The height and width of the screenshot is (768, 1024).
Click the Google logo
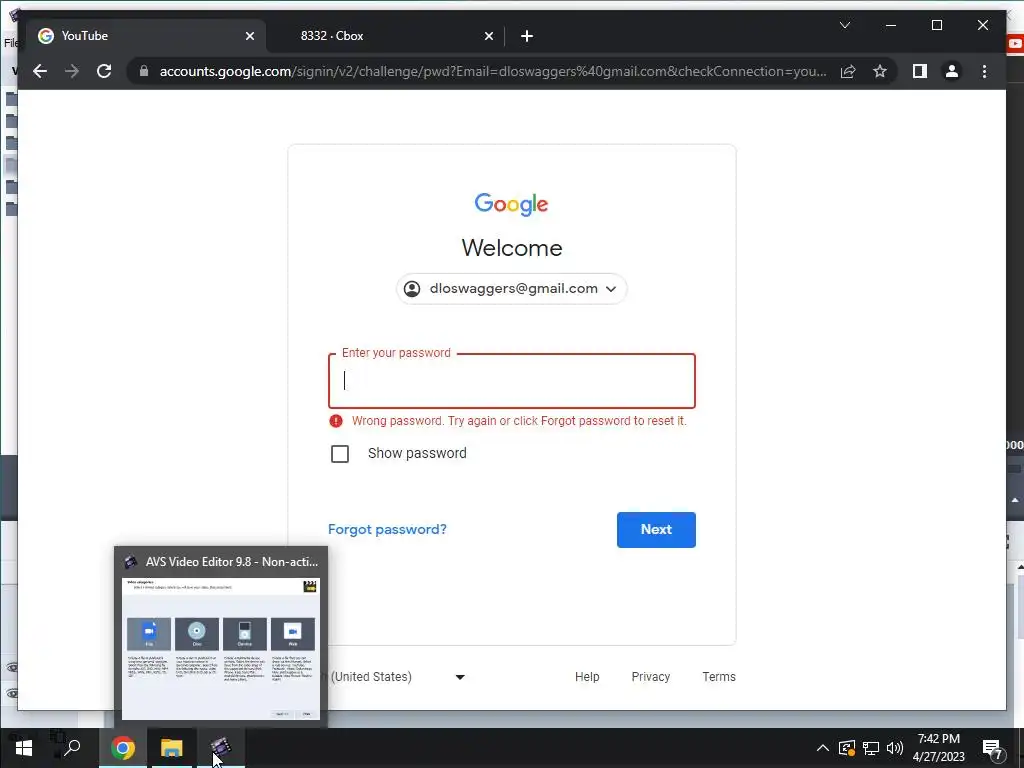(511, 204)
